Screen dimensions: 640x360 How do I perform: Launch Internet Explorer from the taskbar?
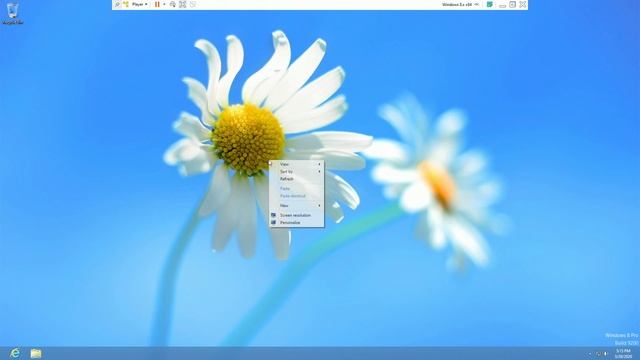coord(15,353)
